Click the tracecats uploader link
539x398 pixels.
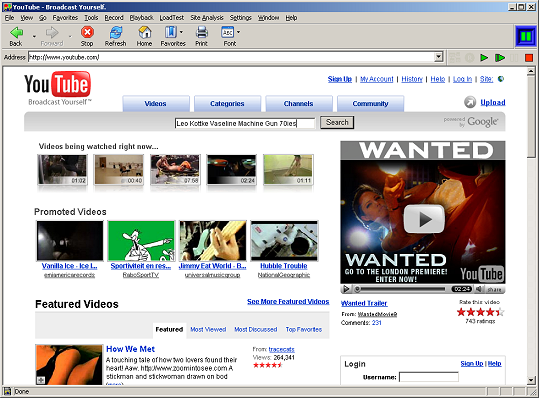282,349
